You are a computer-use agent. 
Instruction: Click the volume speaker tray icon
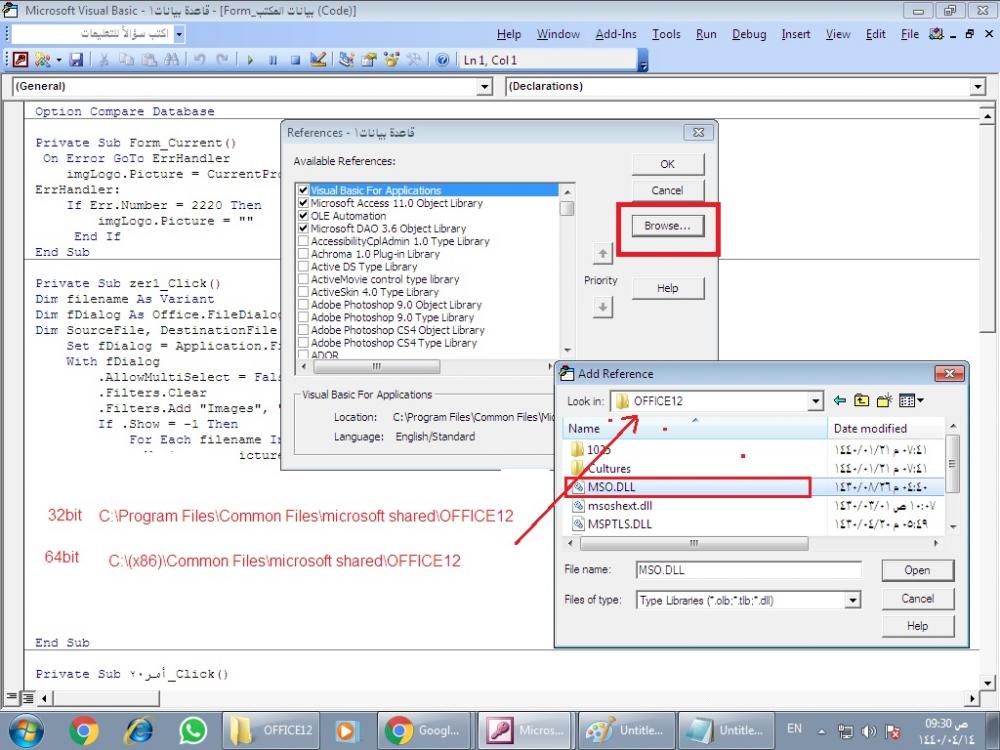(x=869, y=731)
